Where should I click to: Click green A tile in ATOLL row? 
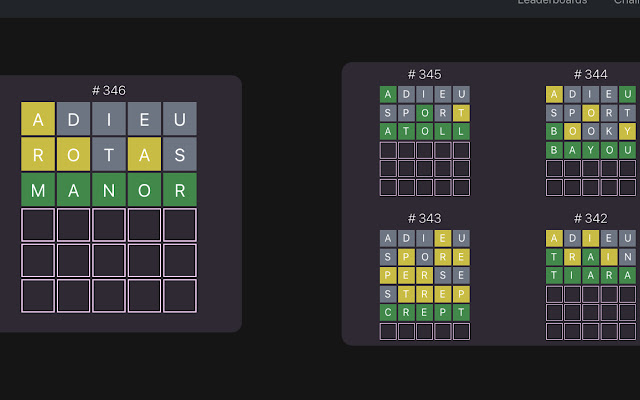[388, 131]
